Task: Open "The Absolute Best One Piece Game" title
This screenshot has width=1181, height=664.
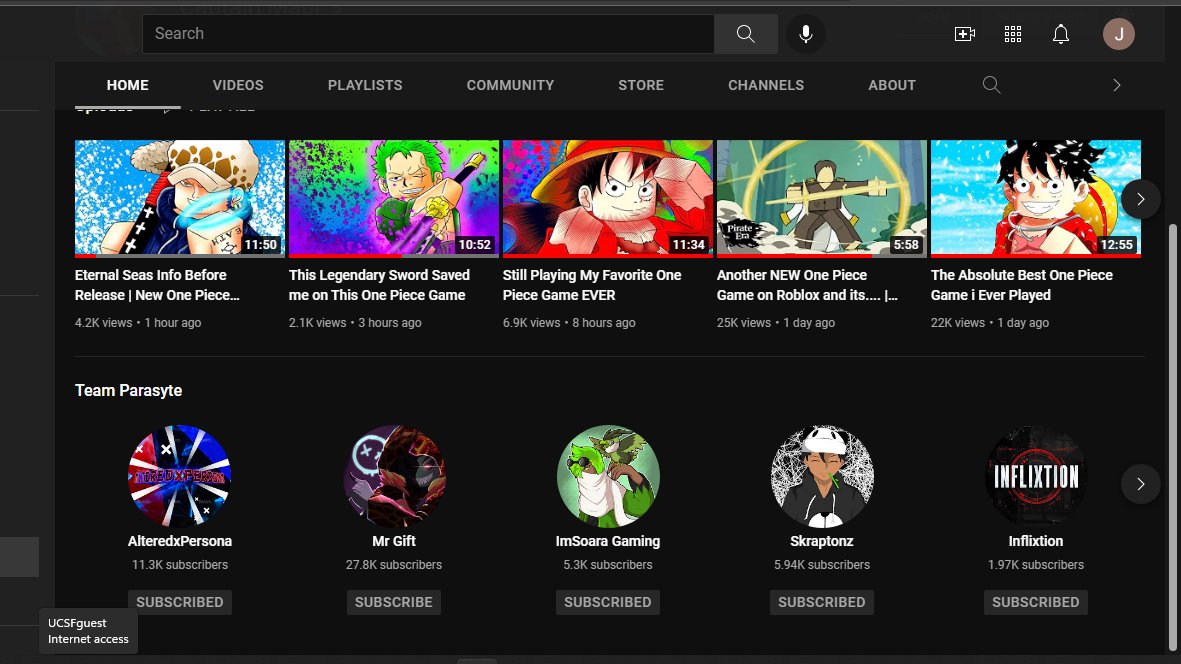Action: point(1022,285)
